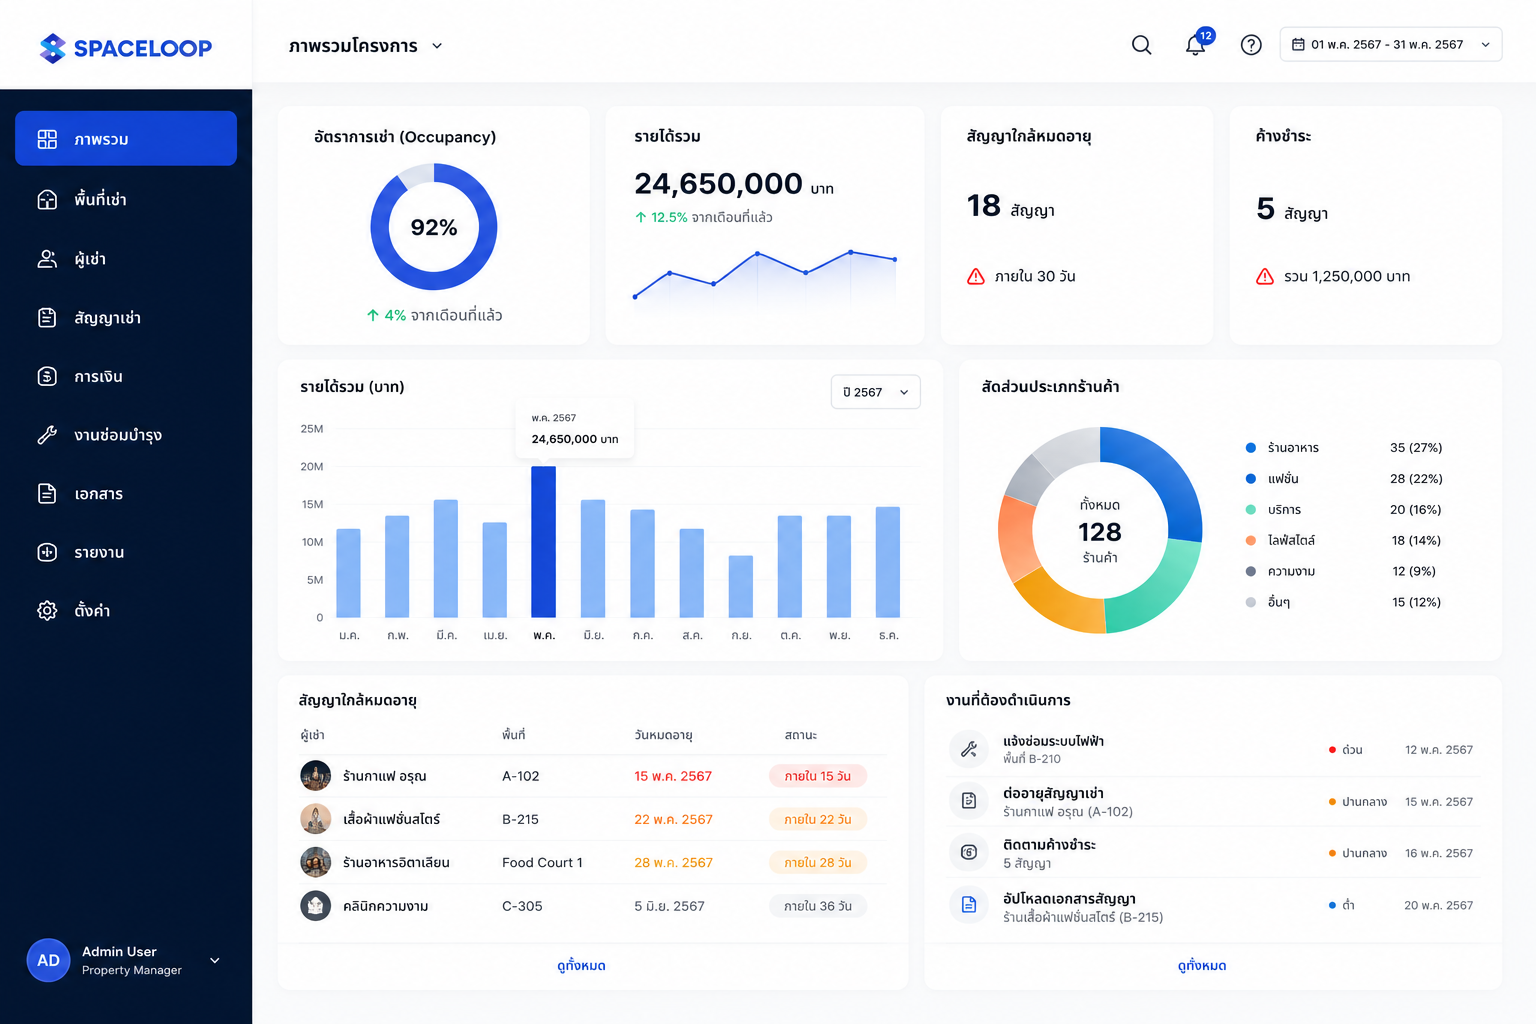The height and width of the screenshot is (1024, 1536).
Task: Click file icon for อัปโหลดเอกสารสัญญา task
Action: click(x=968, y=905)
